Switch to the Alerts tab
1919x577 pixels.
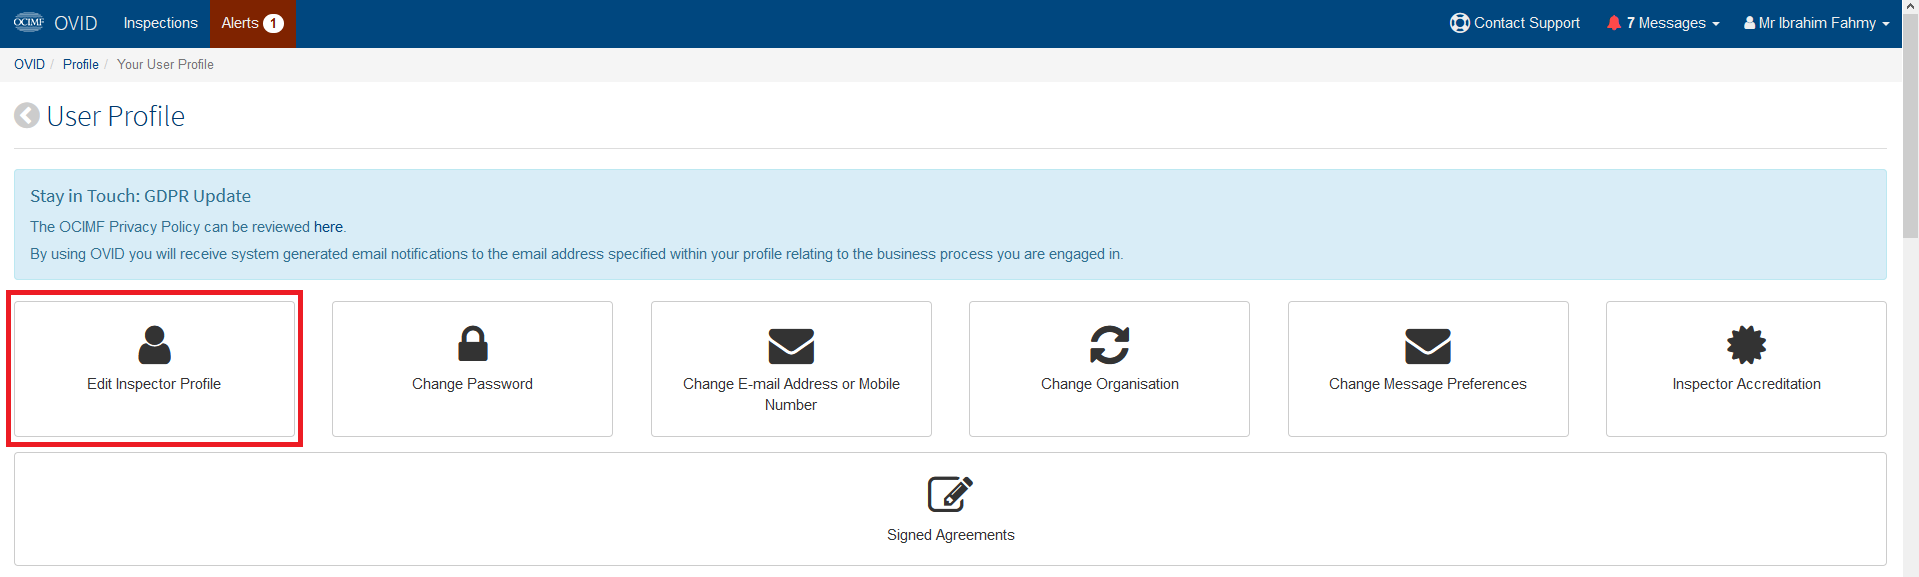coord(252,23)
